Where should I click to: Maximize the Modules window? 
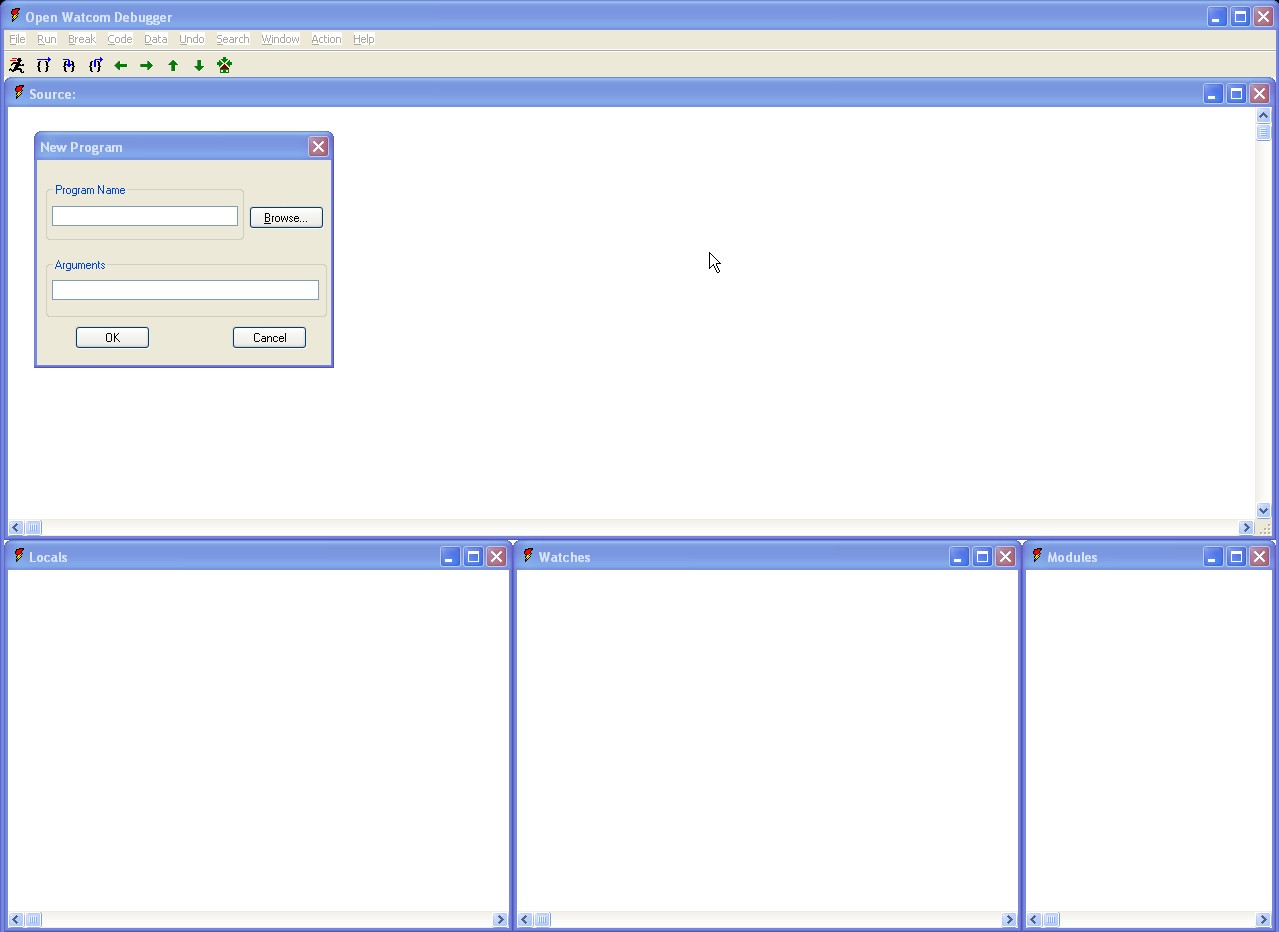point(1236,556)
